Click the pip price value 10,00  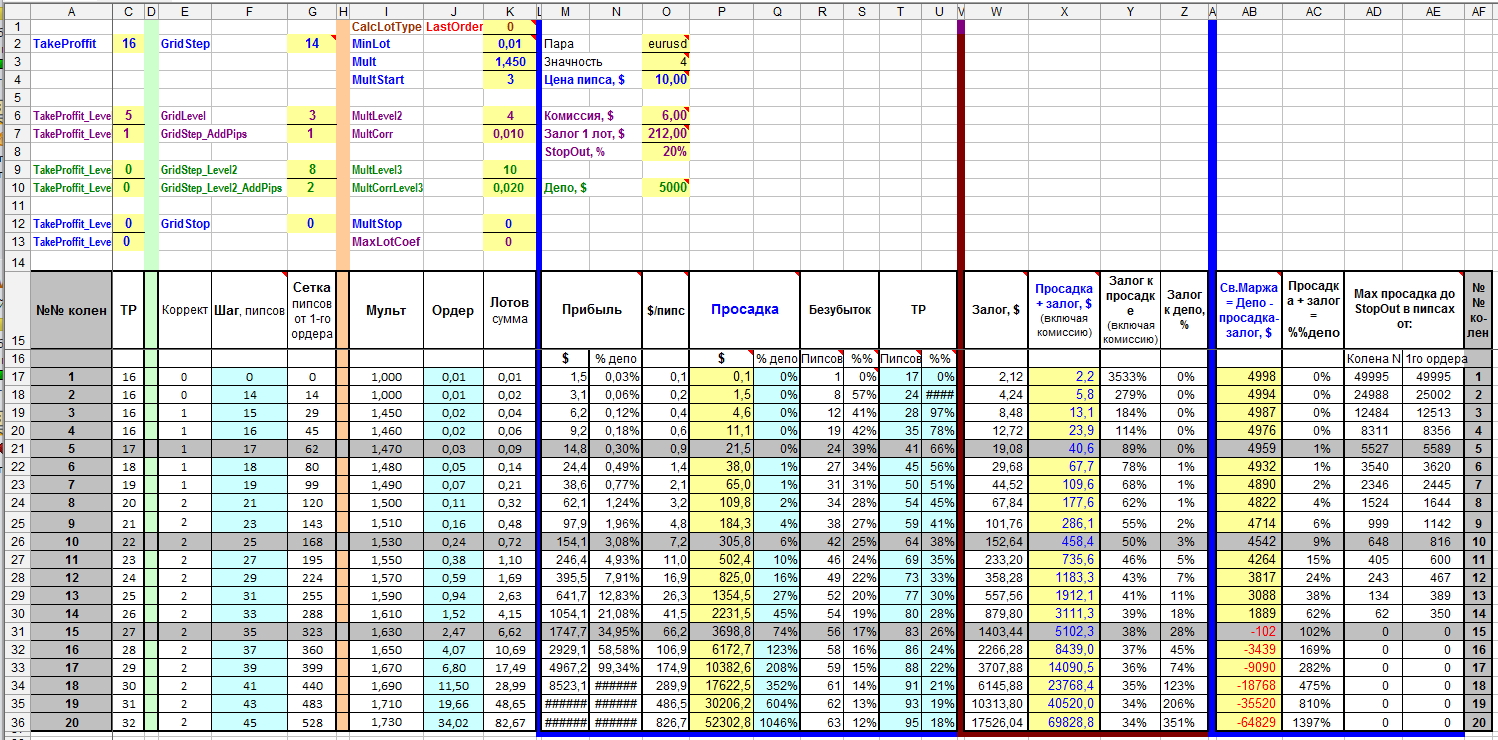coord(666,80)
